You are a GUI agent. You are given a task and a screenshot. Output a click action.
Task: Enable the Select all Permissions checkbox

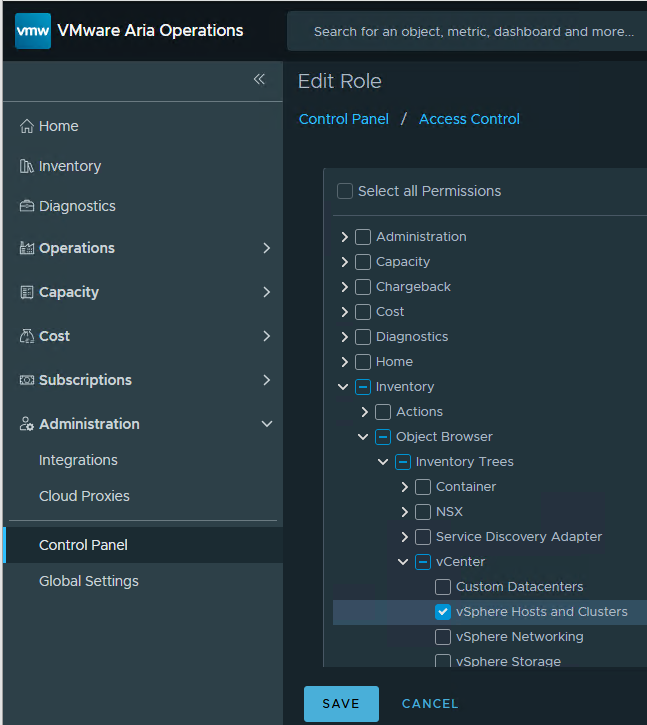point(345,191)
